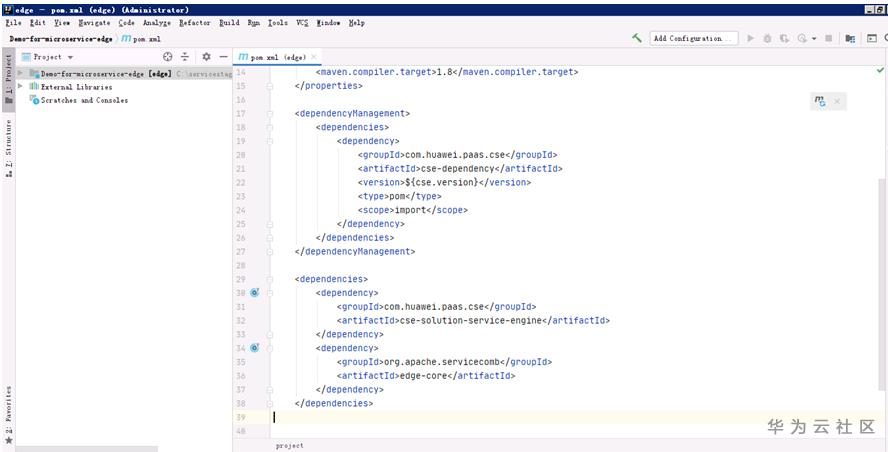Image resolution: width=888 pixels, height=452 pixels.
Task: Collapse dependencies fold on line 29
Action: (270, 279)
